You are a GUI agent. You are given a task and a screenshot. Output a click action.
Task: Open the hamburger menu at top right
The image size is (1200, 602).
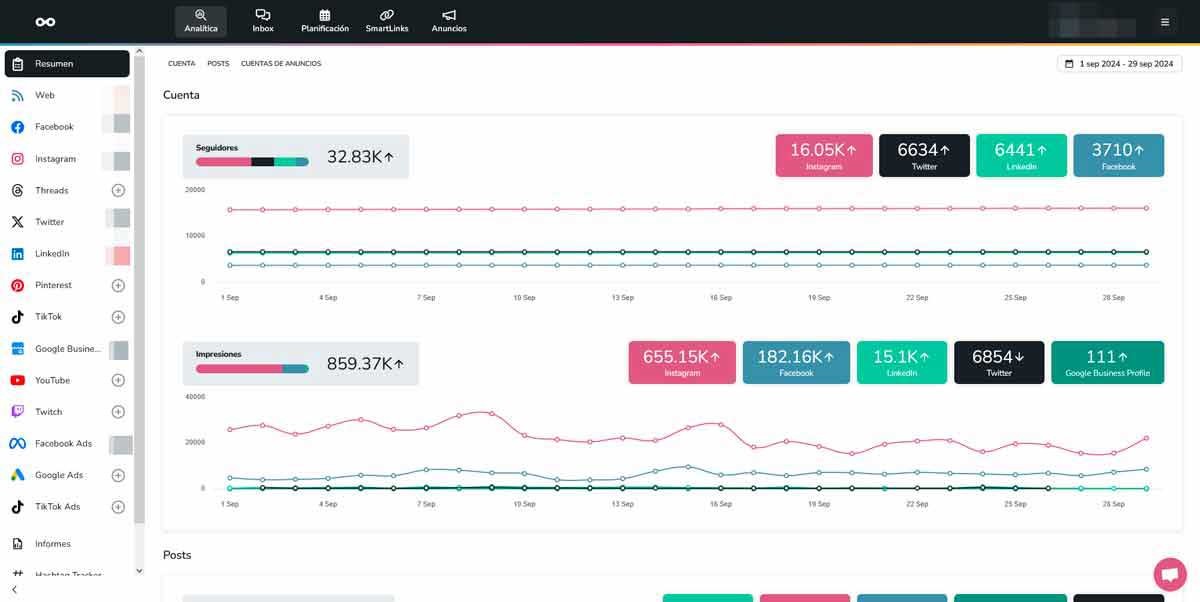pos(1164,22)
